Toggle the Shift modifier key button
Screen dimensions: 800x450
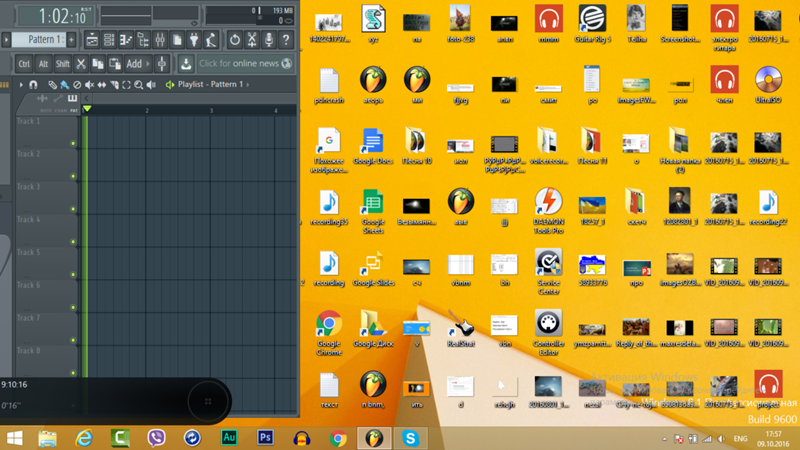tap(63, 64)
